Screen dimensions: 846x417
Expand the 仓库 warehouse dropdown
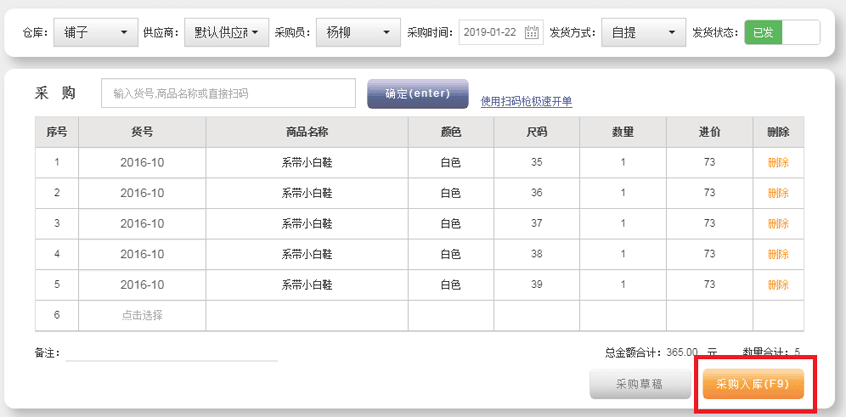95,33
